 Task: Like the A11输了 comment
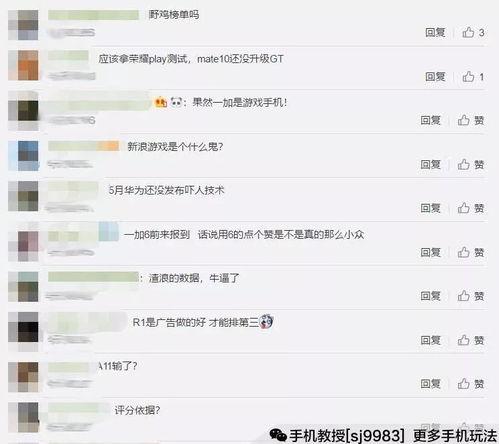point(471,384)
